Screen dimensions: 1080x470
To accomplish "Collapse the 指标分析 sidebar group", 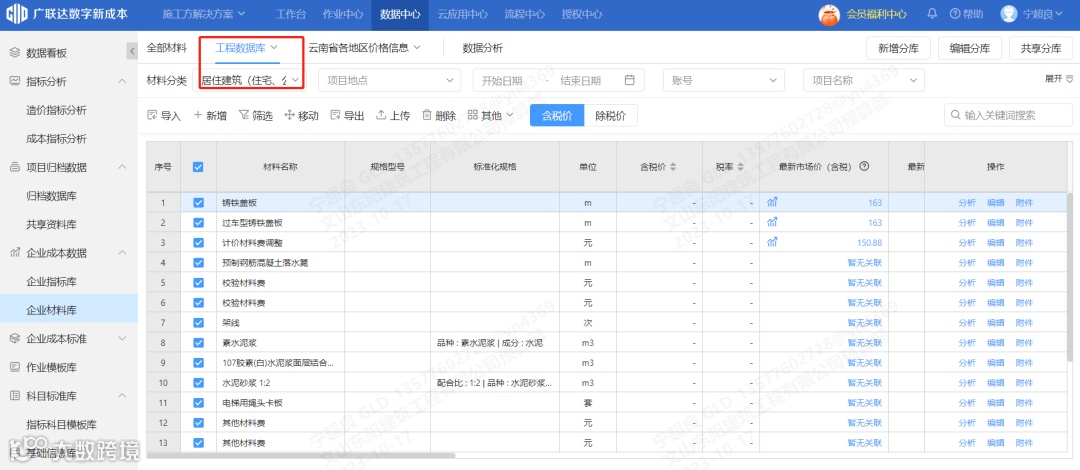I will point(123,81).
